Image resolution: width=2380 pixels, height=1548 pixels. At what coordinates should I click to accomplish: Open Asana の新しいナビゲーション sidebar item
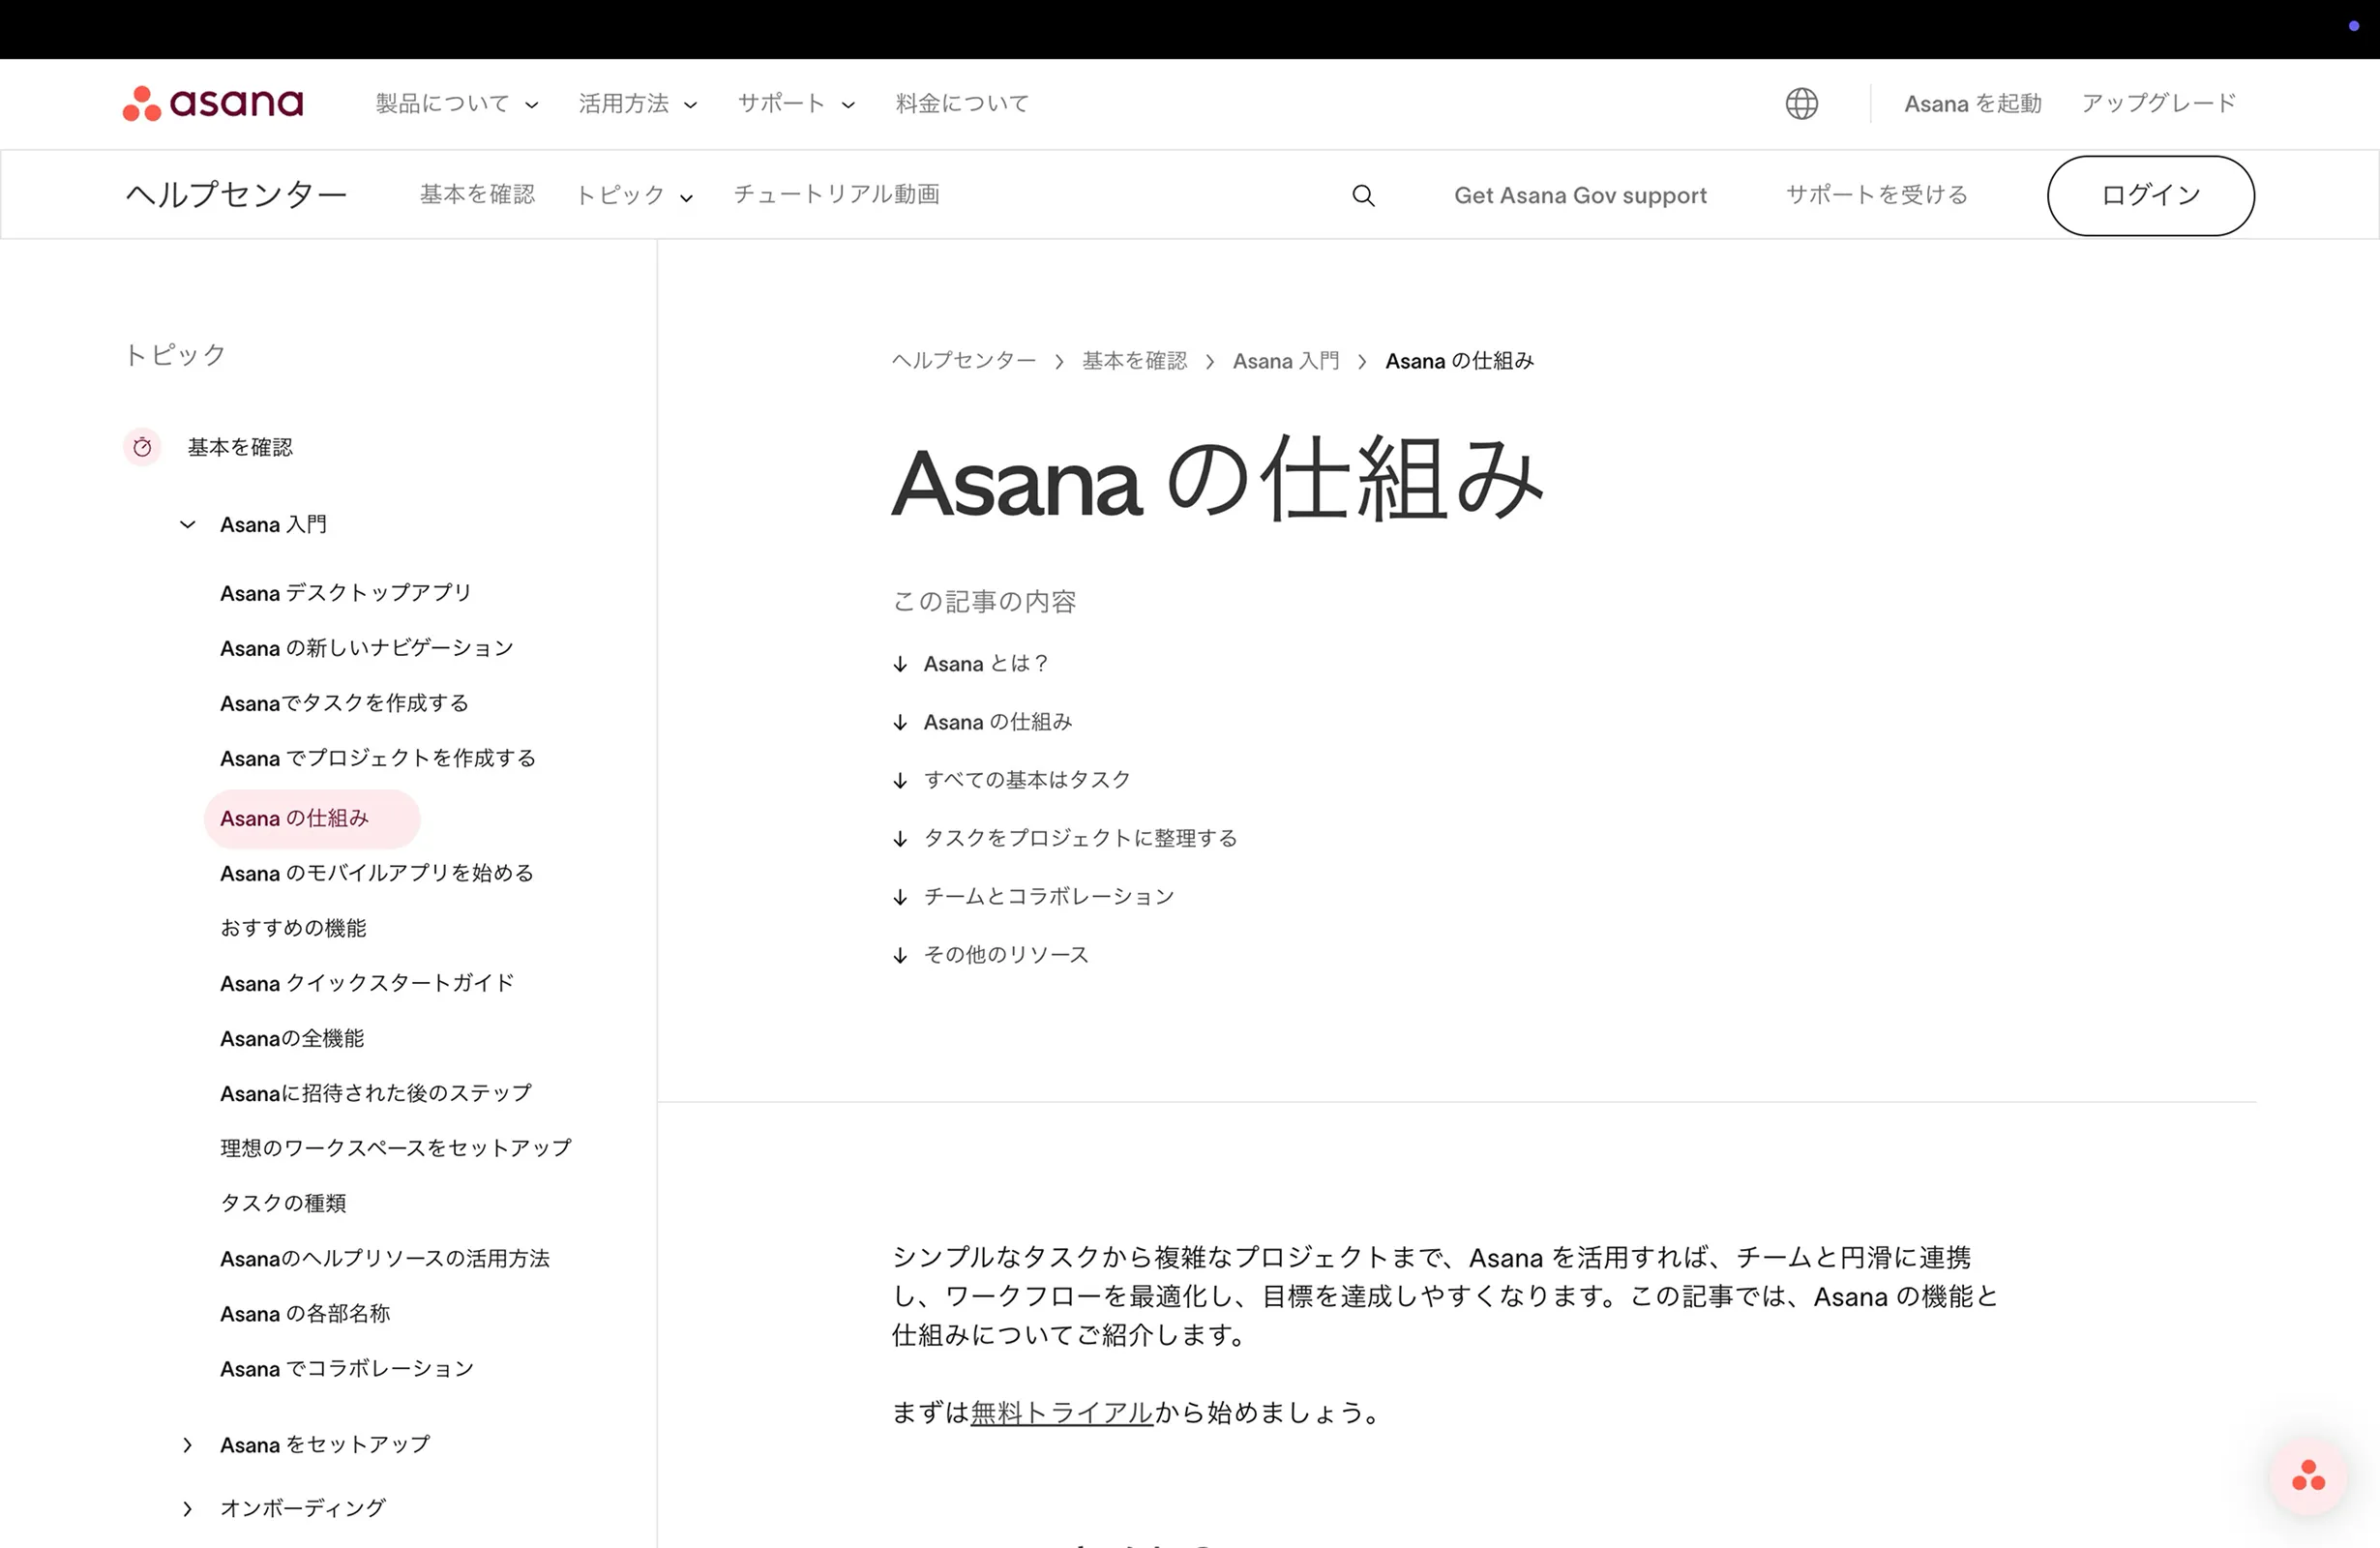[x=366, y=648]
